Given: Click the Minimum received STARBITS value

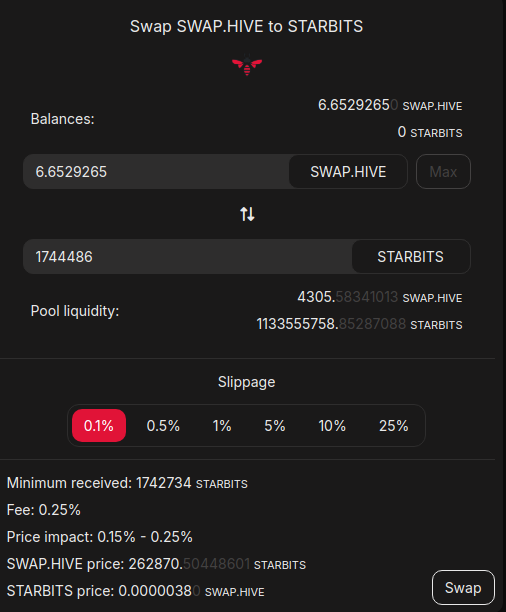Looking at the screenshot, I should (x=192, y=483).
